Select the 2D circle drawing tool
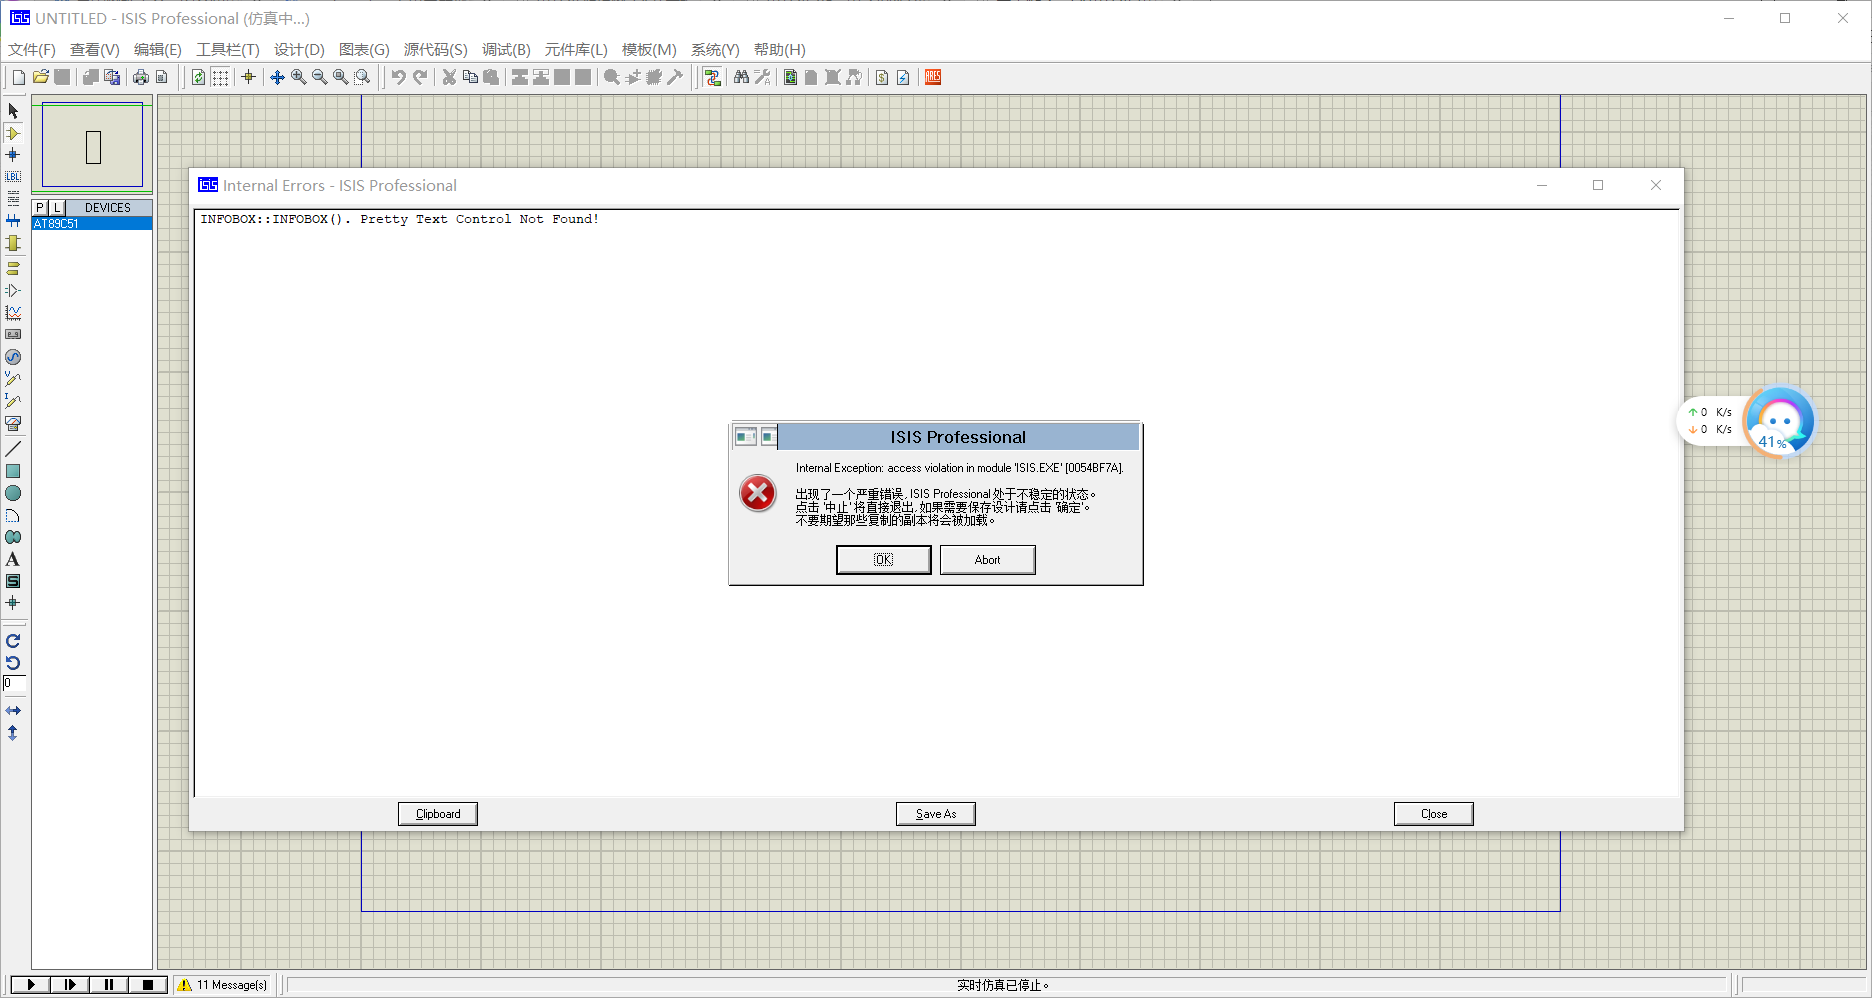Viewport: 1872px width, 998px height. click(x=13, y=493)
